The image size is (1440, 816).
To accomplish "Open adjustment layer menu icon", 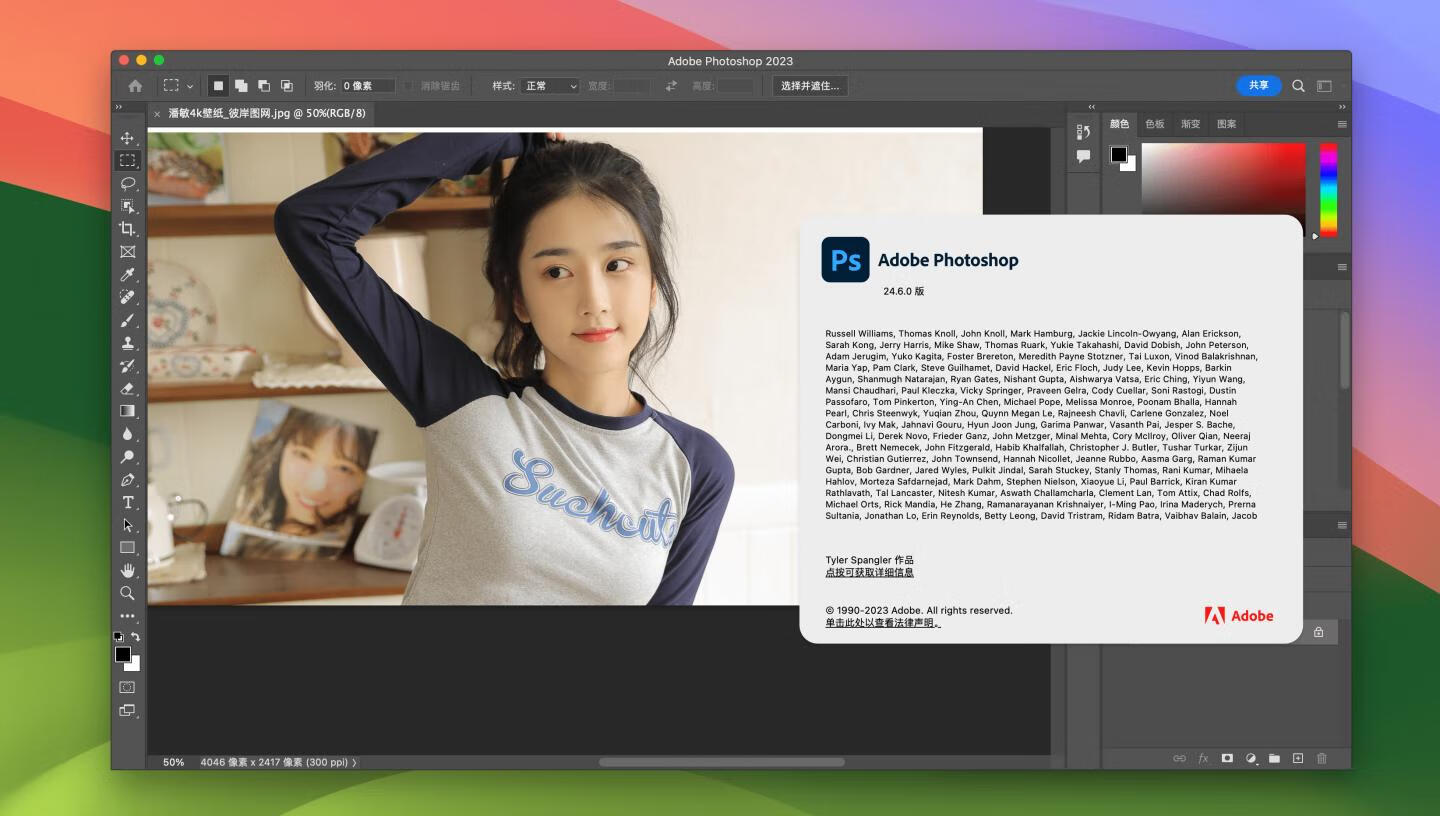I will click(1251, 759).
